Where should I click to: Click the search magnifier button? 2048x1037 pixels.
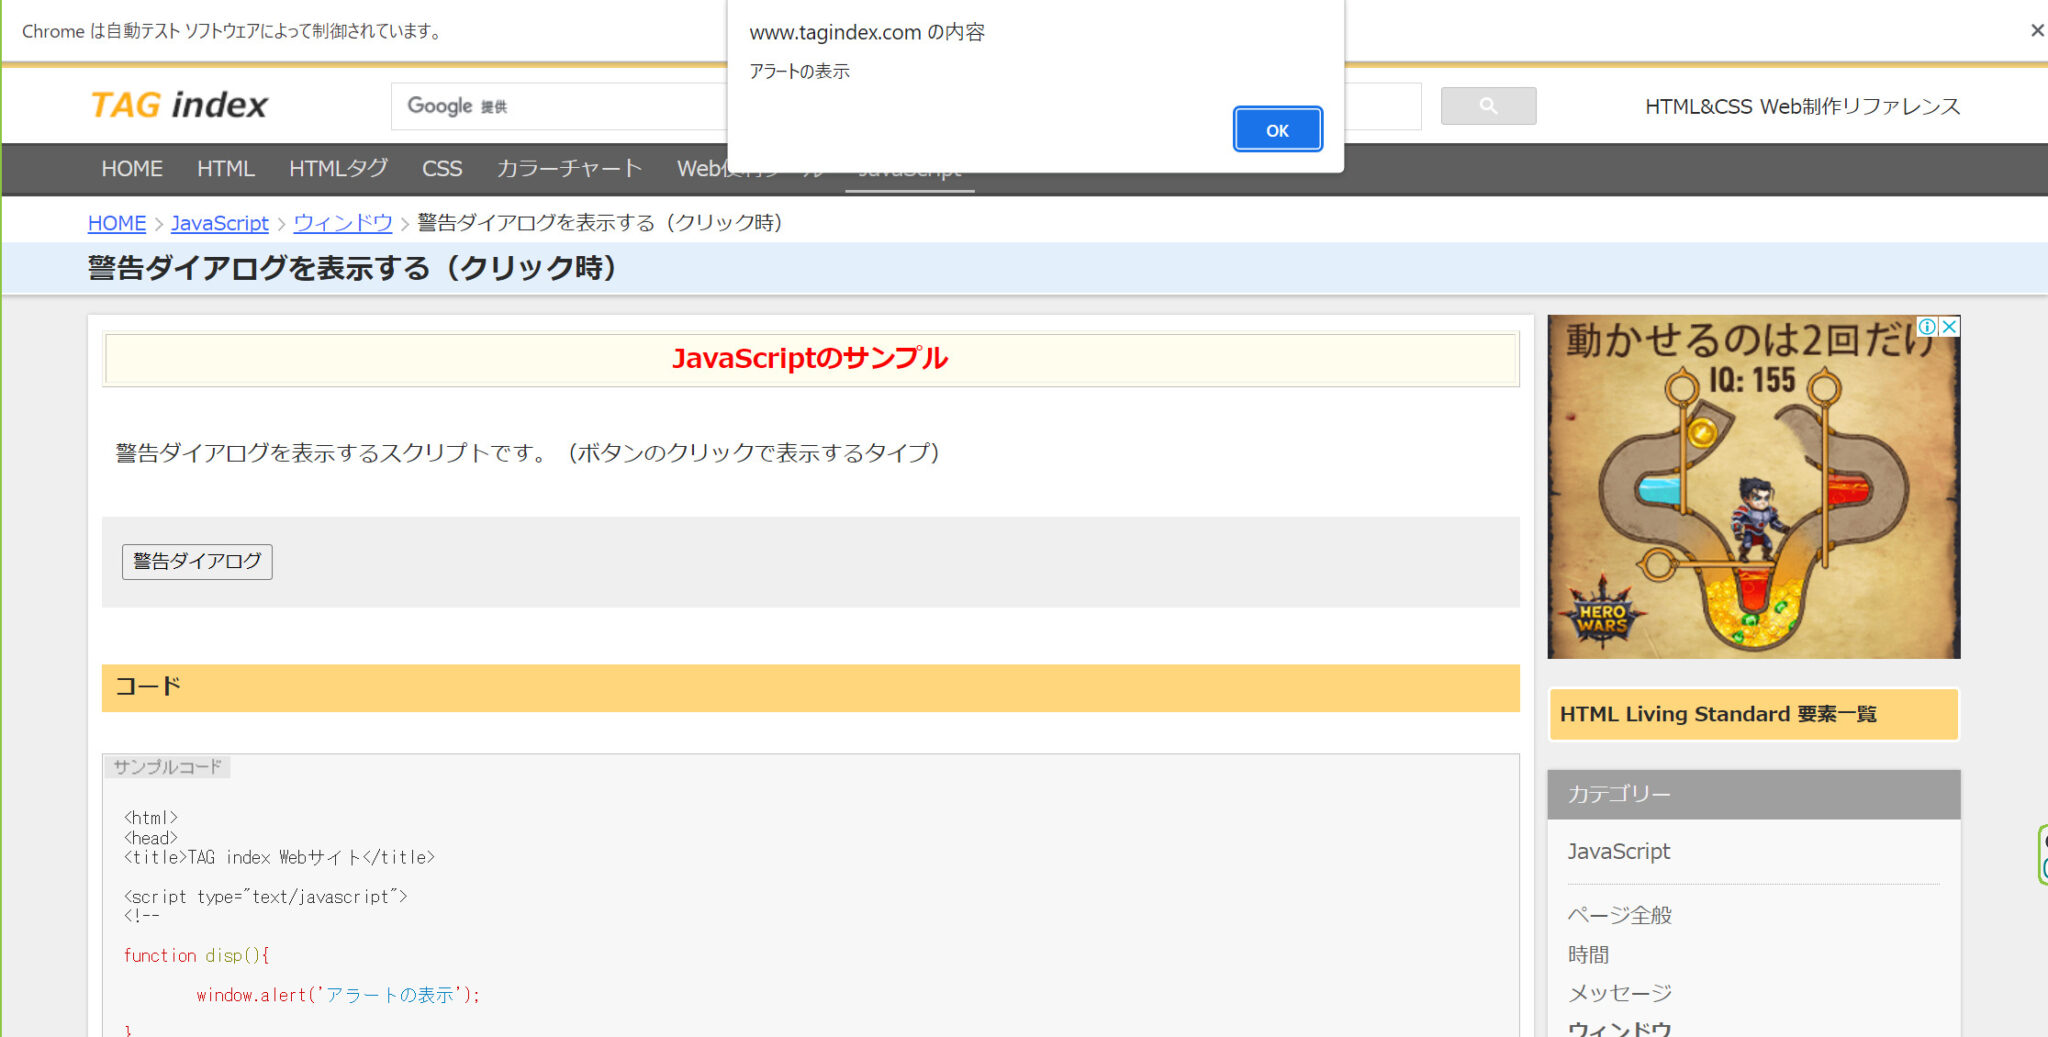(1488, 106)
